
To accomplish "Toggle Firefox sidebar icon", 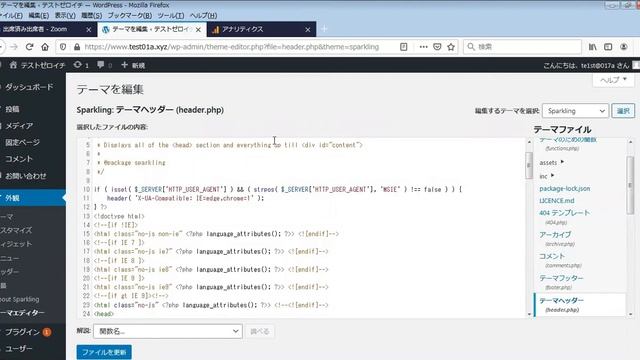I will click(608, 47).
